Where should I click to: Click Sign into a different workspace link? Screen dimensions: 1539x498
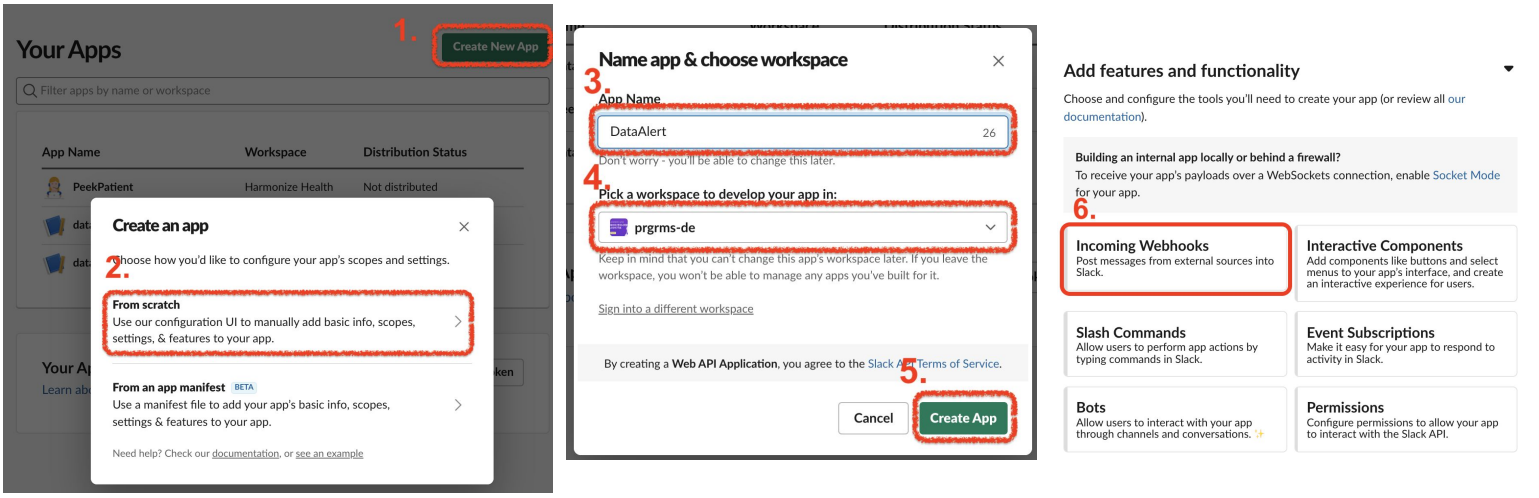point(676,308)
